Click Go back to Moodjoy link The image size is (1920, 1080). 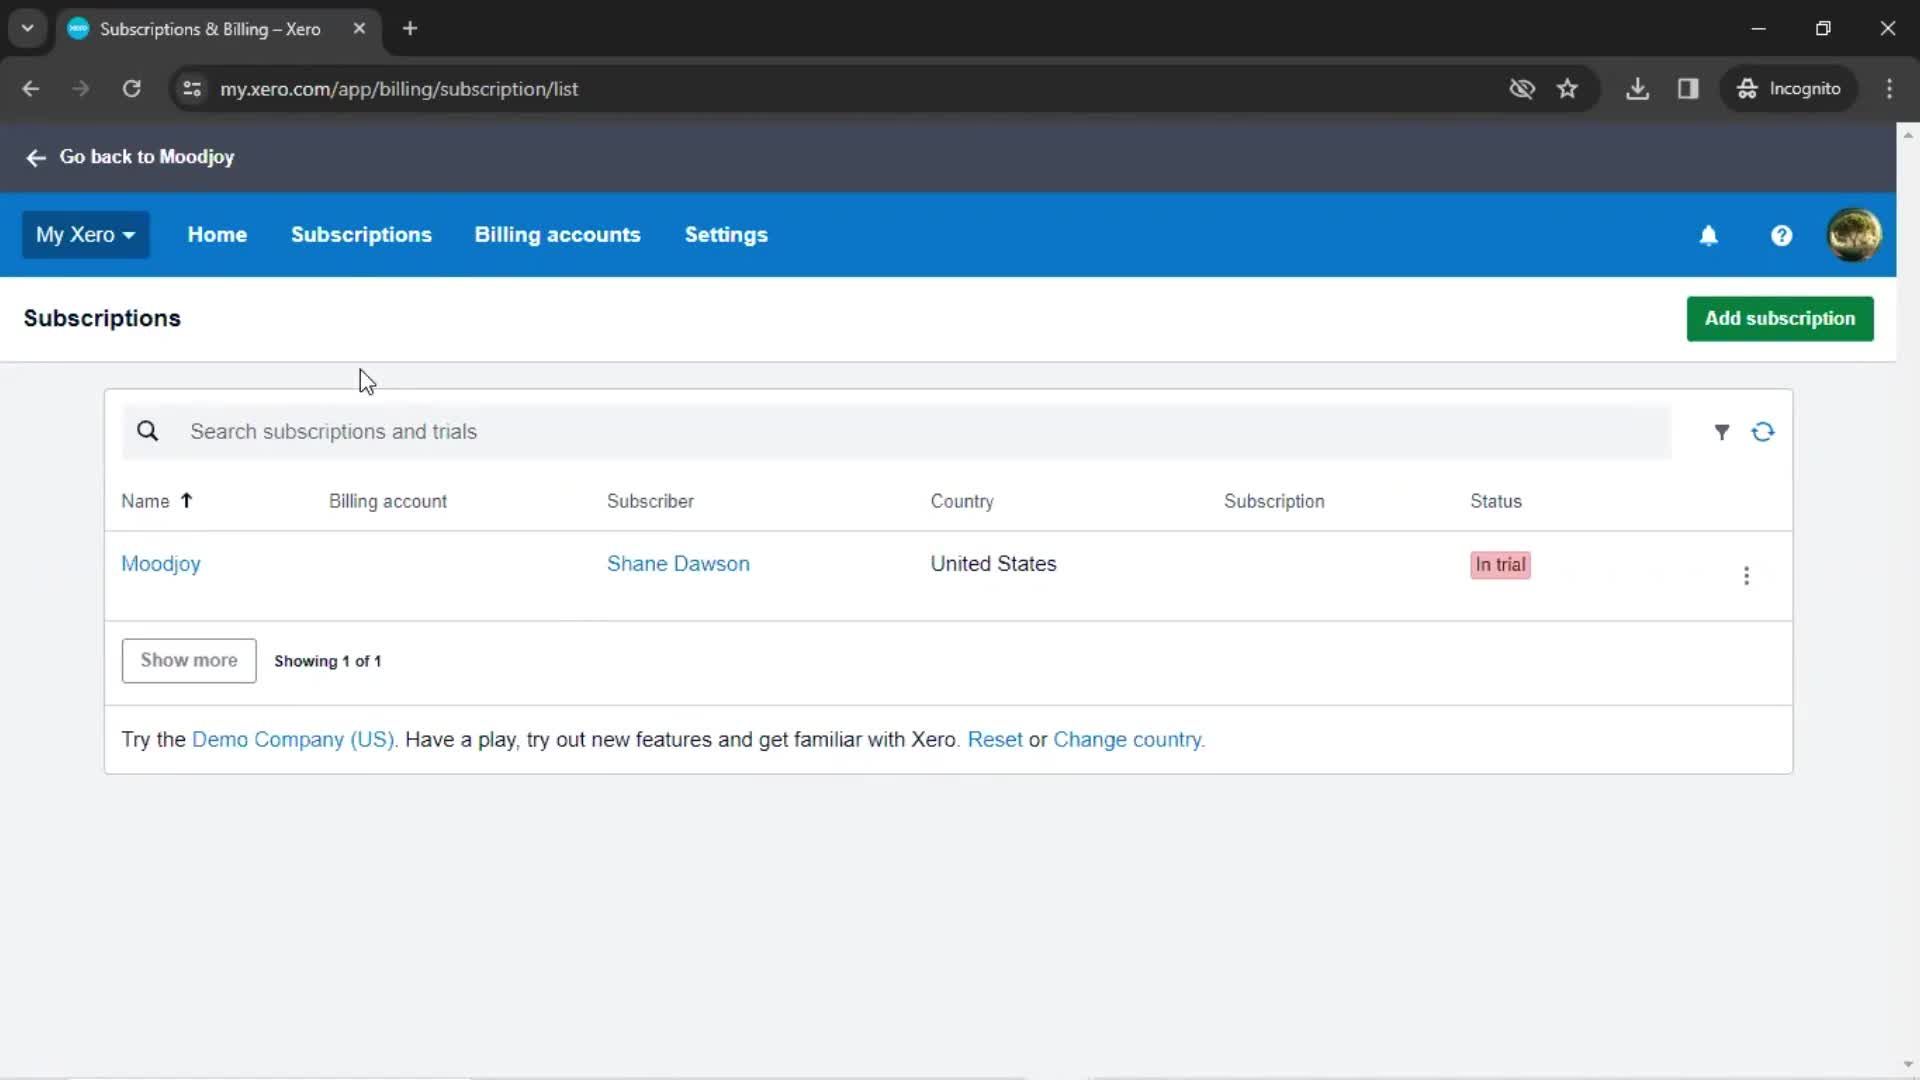[146, 157]
